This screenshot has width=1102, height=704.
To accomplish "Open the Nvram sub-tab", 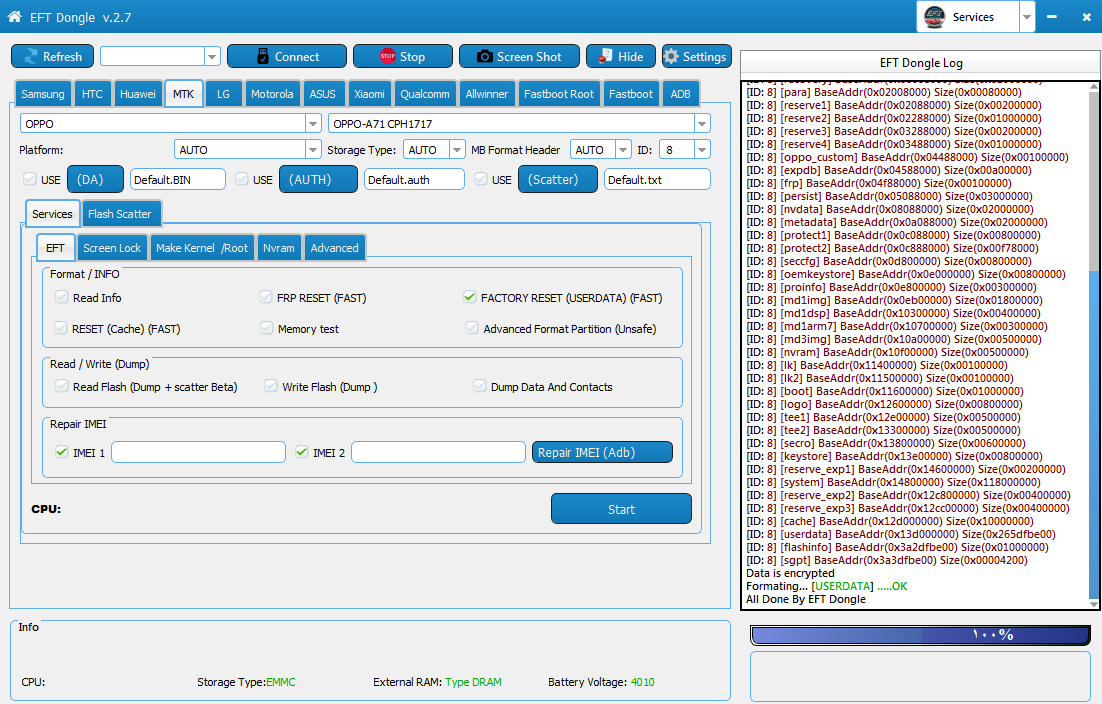I will (x=279, y=247).
